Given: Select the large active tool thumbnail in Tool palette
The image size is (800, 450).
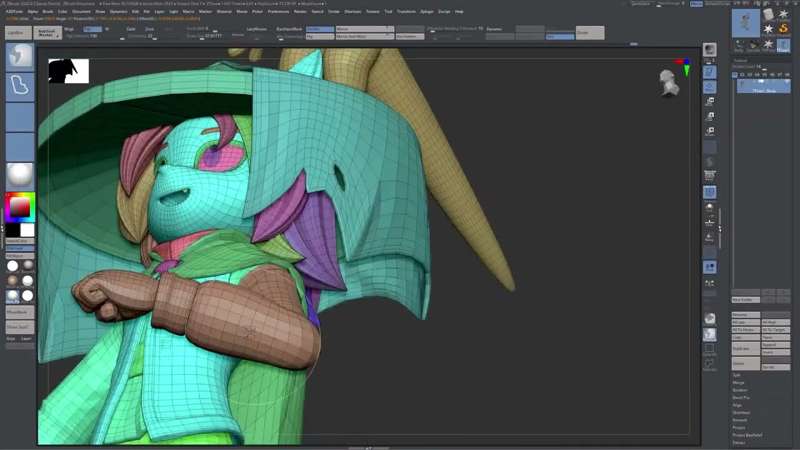Looking at the screenshot, I should 745,22.
